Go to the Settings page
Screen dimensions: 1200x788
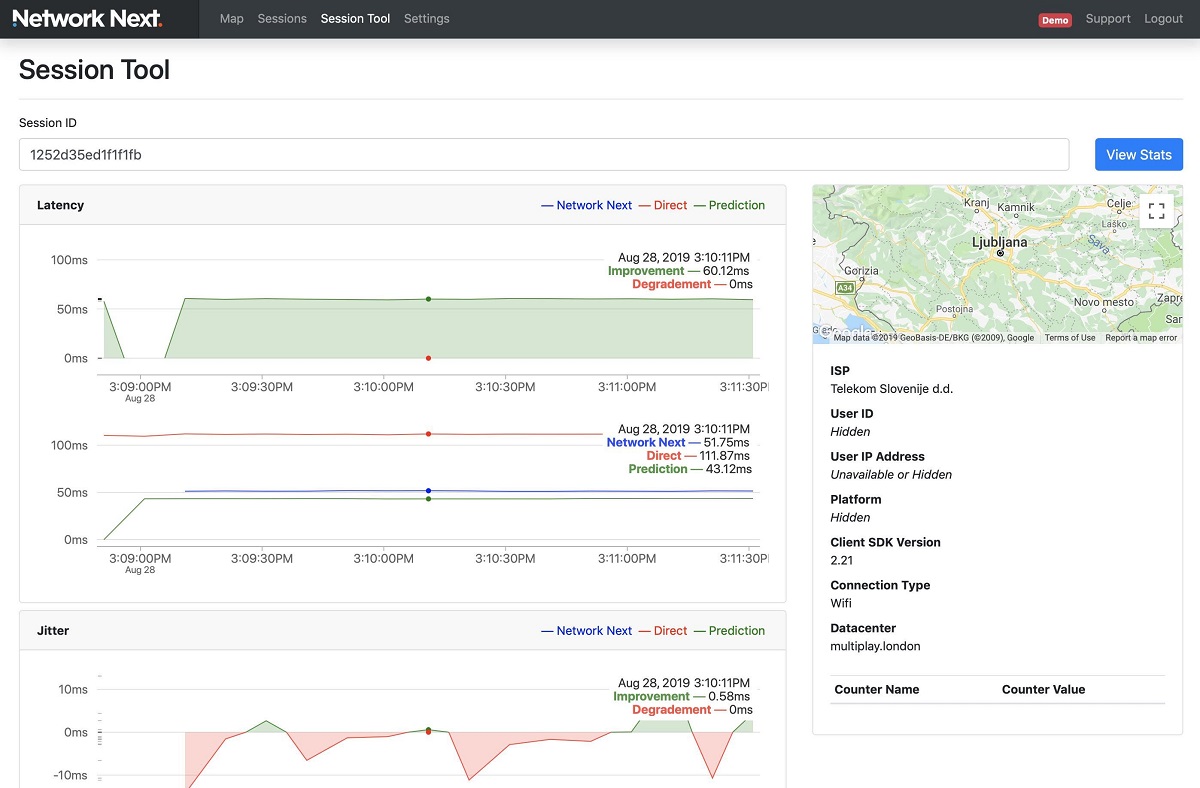427,19
